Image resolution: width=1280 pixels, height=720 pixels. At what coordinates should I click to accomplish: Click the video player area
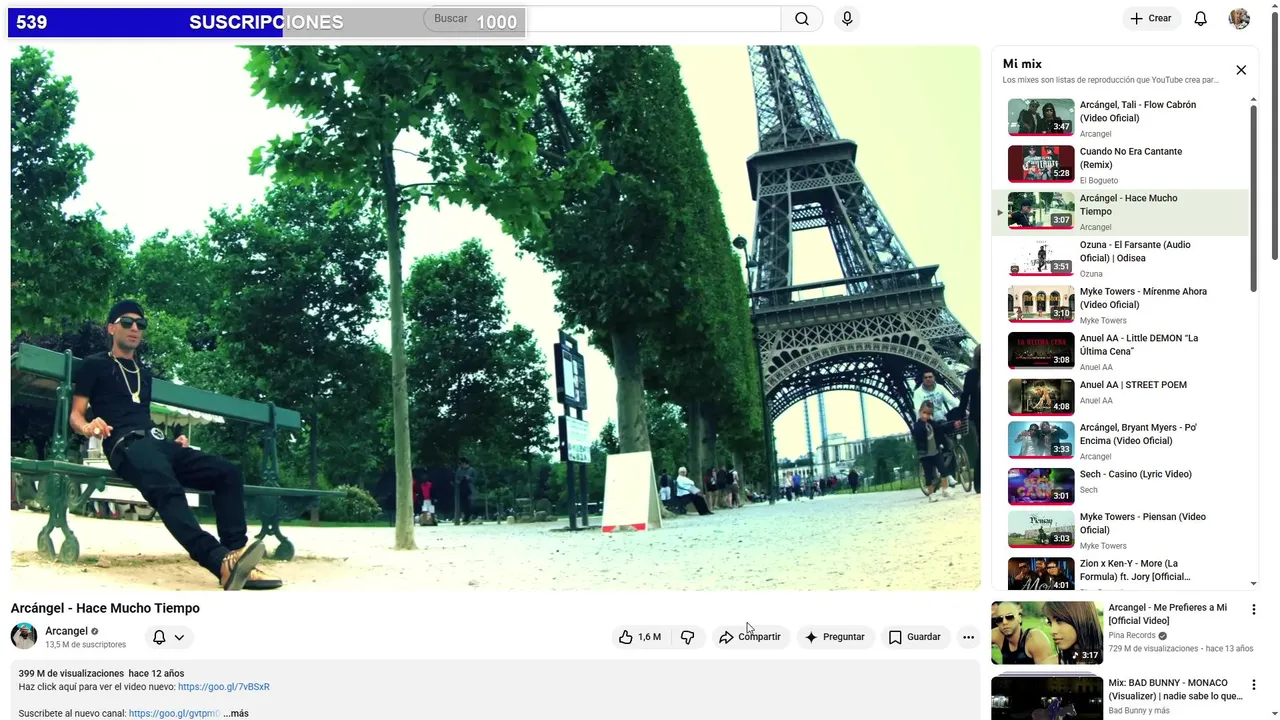click(x=495, y=318)
